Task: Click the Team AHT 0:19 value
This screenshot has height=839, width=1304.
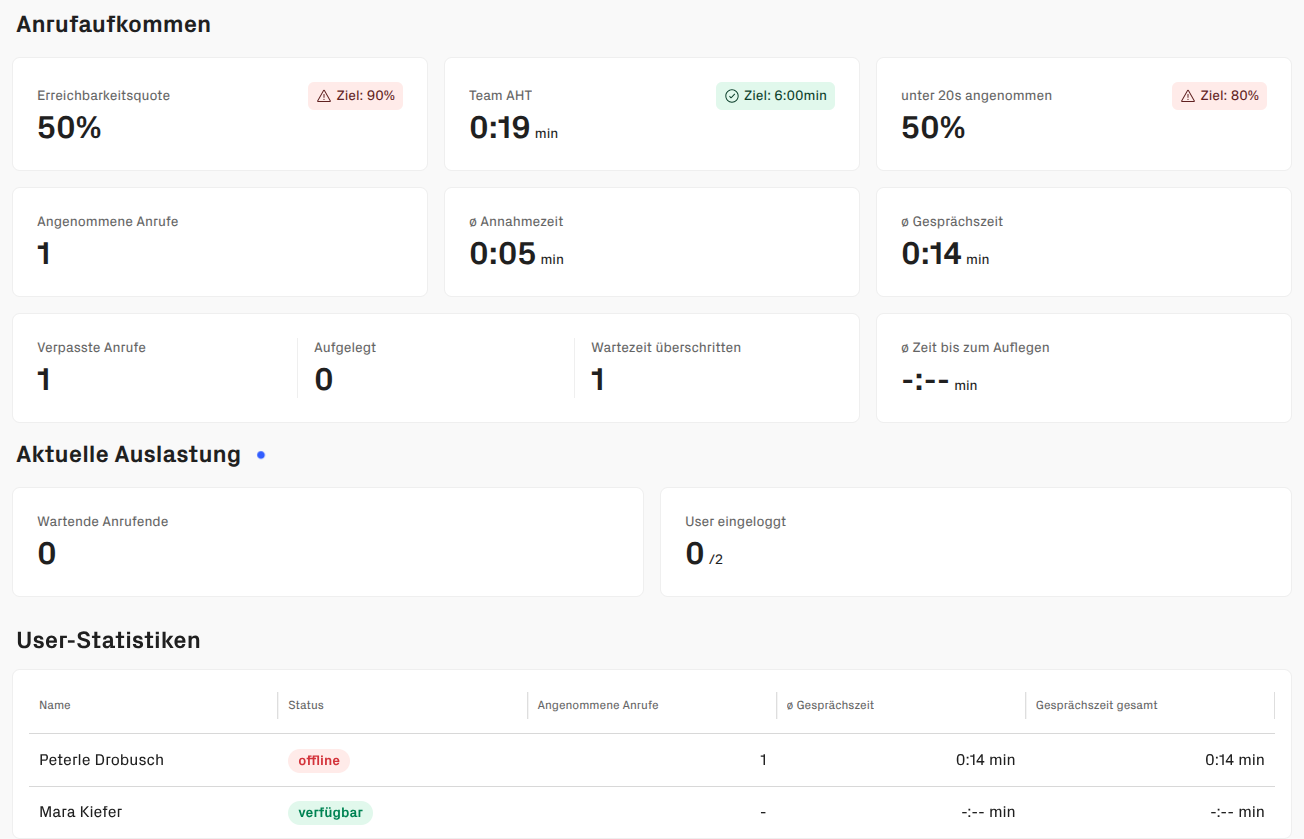Action: tap(500, 128)
